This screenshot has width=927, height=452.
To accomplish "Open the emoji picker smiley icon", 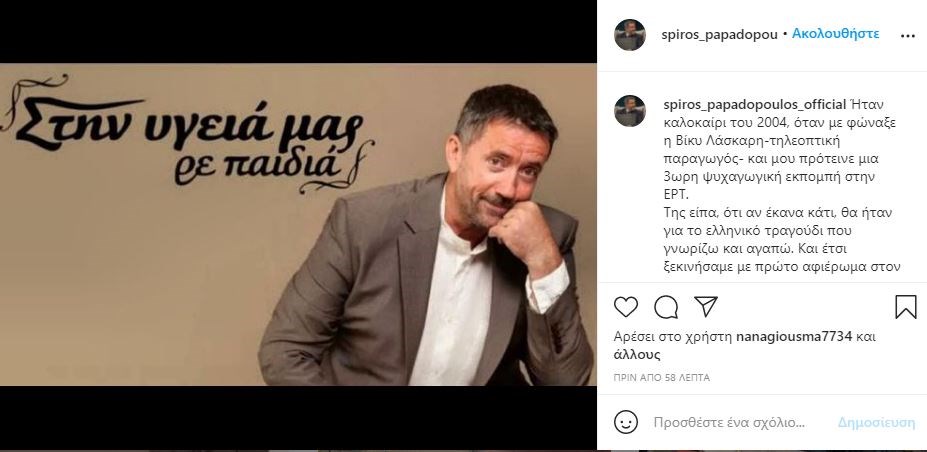I will click(x=625, y=422).
